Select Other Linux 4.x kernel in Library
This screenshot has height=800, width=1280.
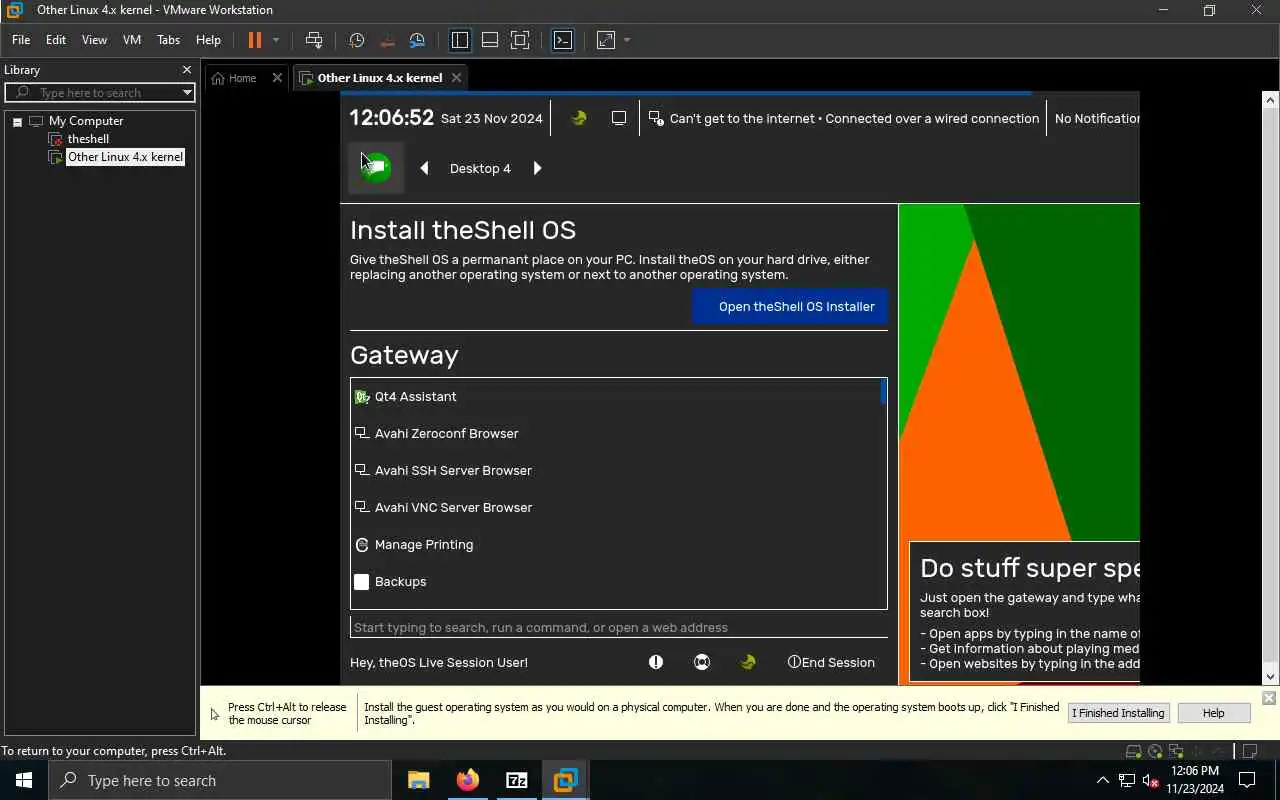(x=125, y=157)
